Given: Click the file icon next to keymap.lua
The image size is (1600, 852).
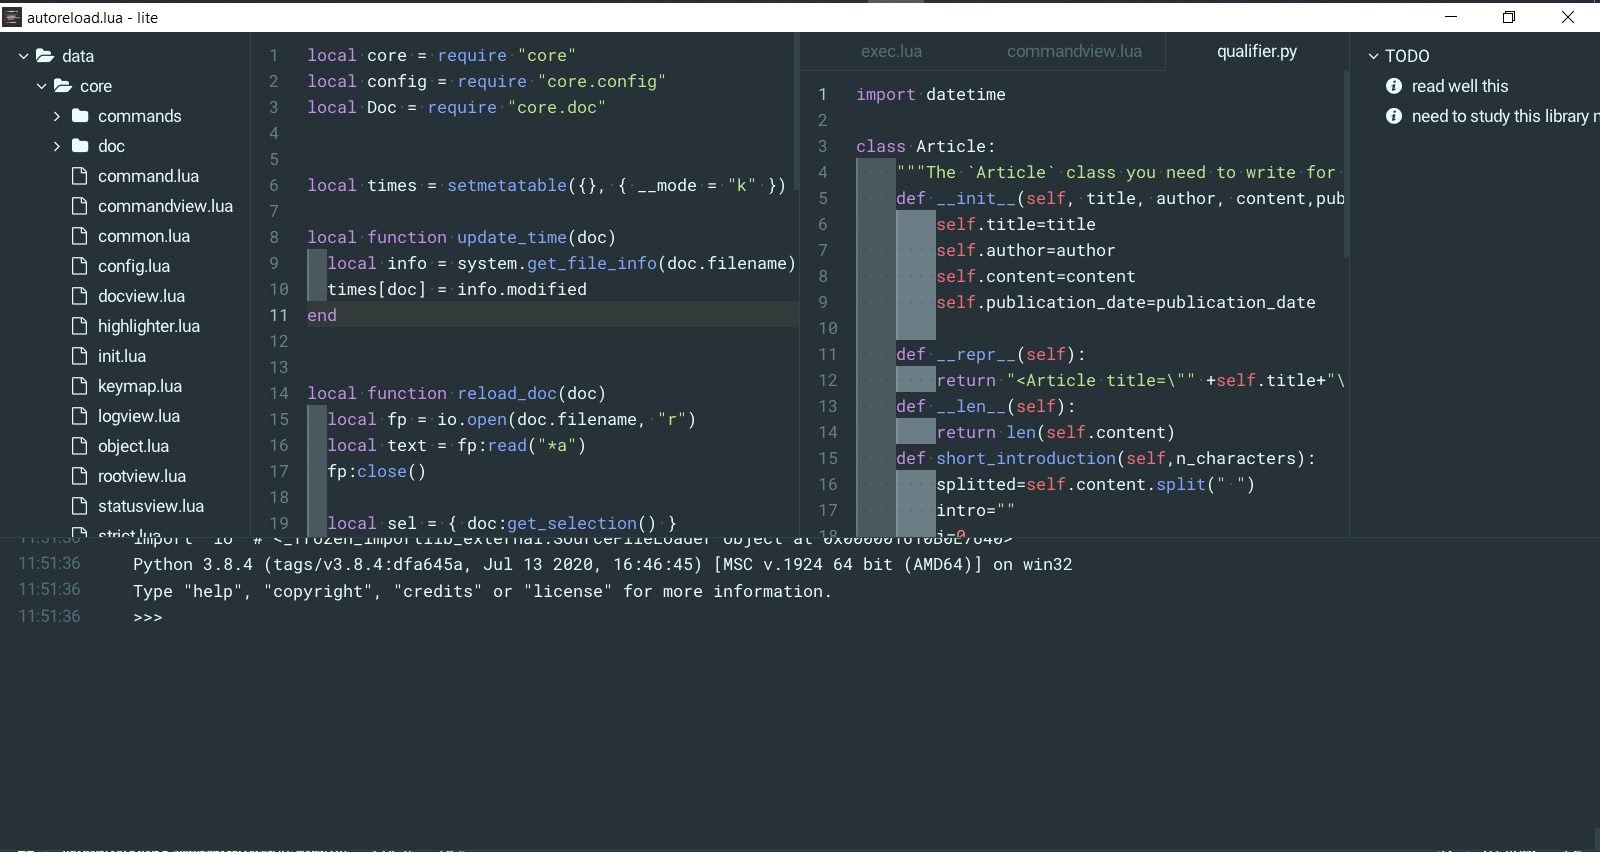Looking at the screenshot, I should (80, 386).
